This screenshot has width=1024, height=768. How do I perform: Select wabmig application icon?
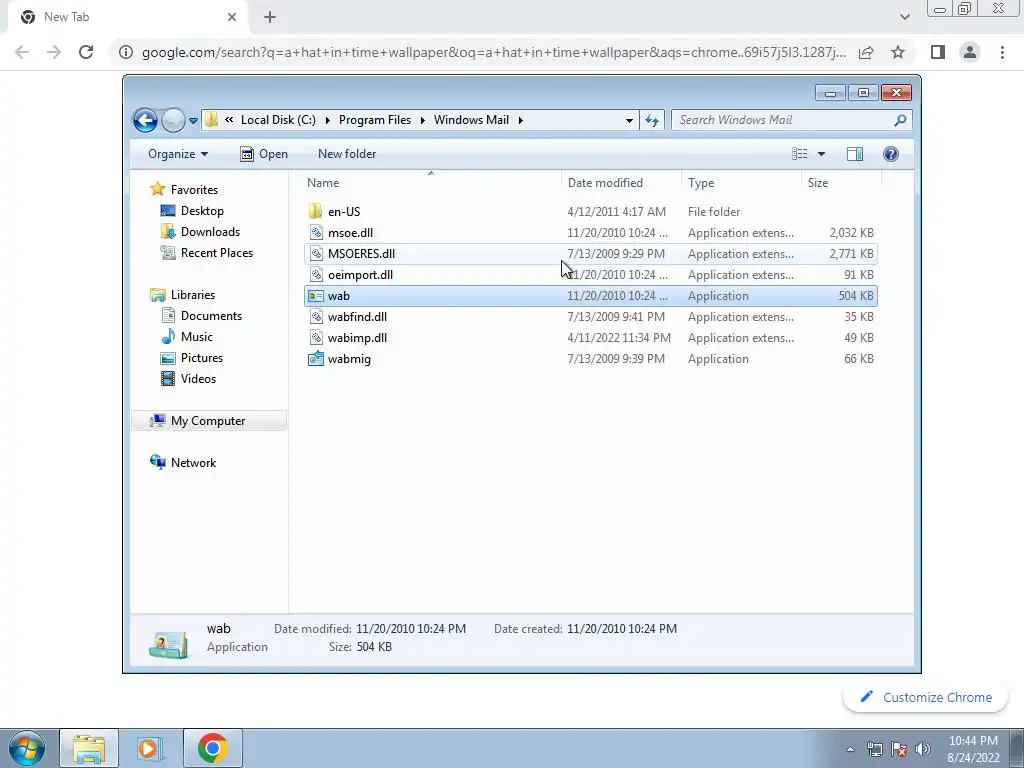[x=316, y=359]
